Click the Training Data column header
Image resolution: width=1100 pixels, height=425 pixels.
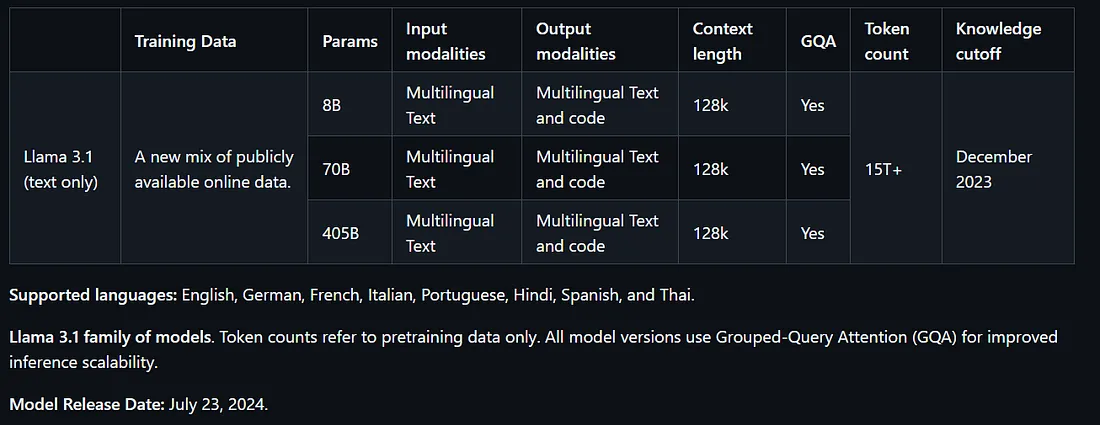point(214,41)
